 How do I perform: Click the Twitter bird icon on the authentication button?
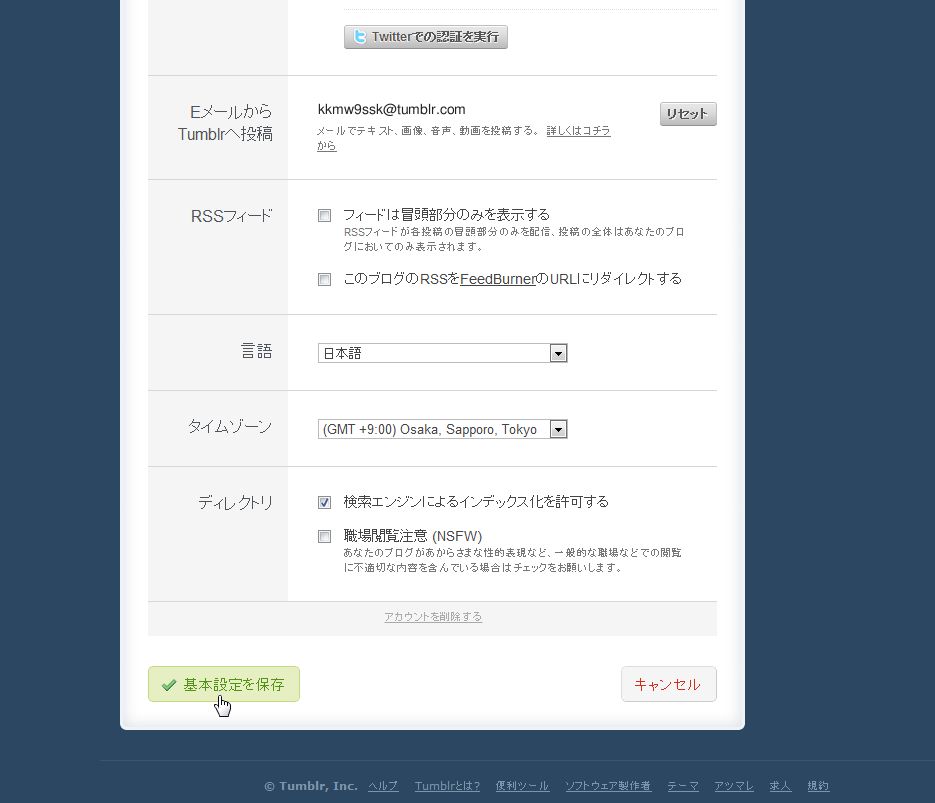coord(360,37)
